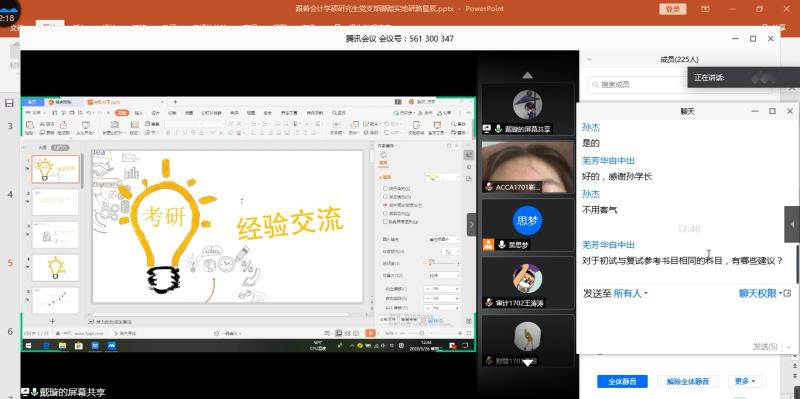Click the chat message 好的,感谢孙学长
Screen dimensions: 800x399
click(617, 177)
